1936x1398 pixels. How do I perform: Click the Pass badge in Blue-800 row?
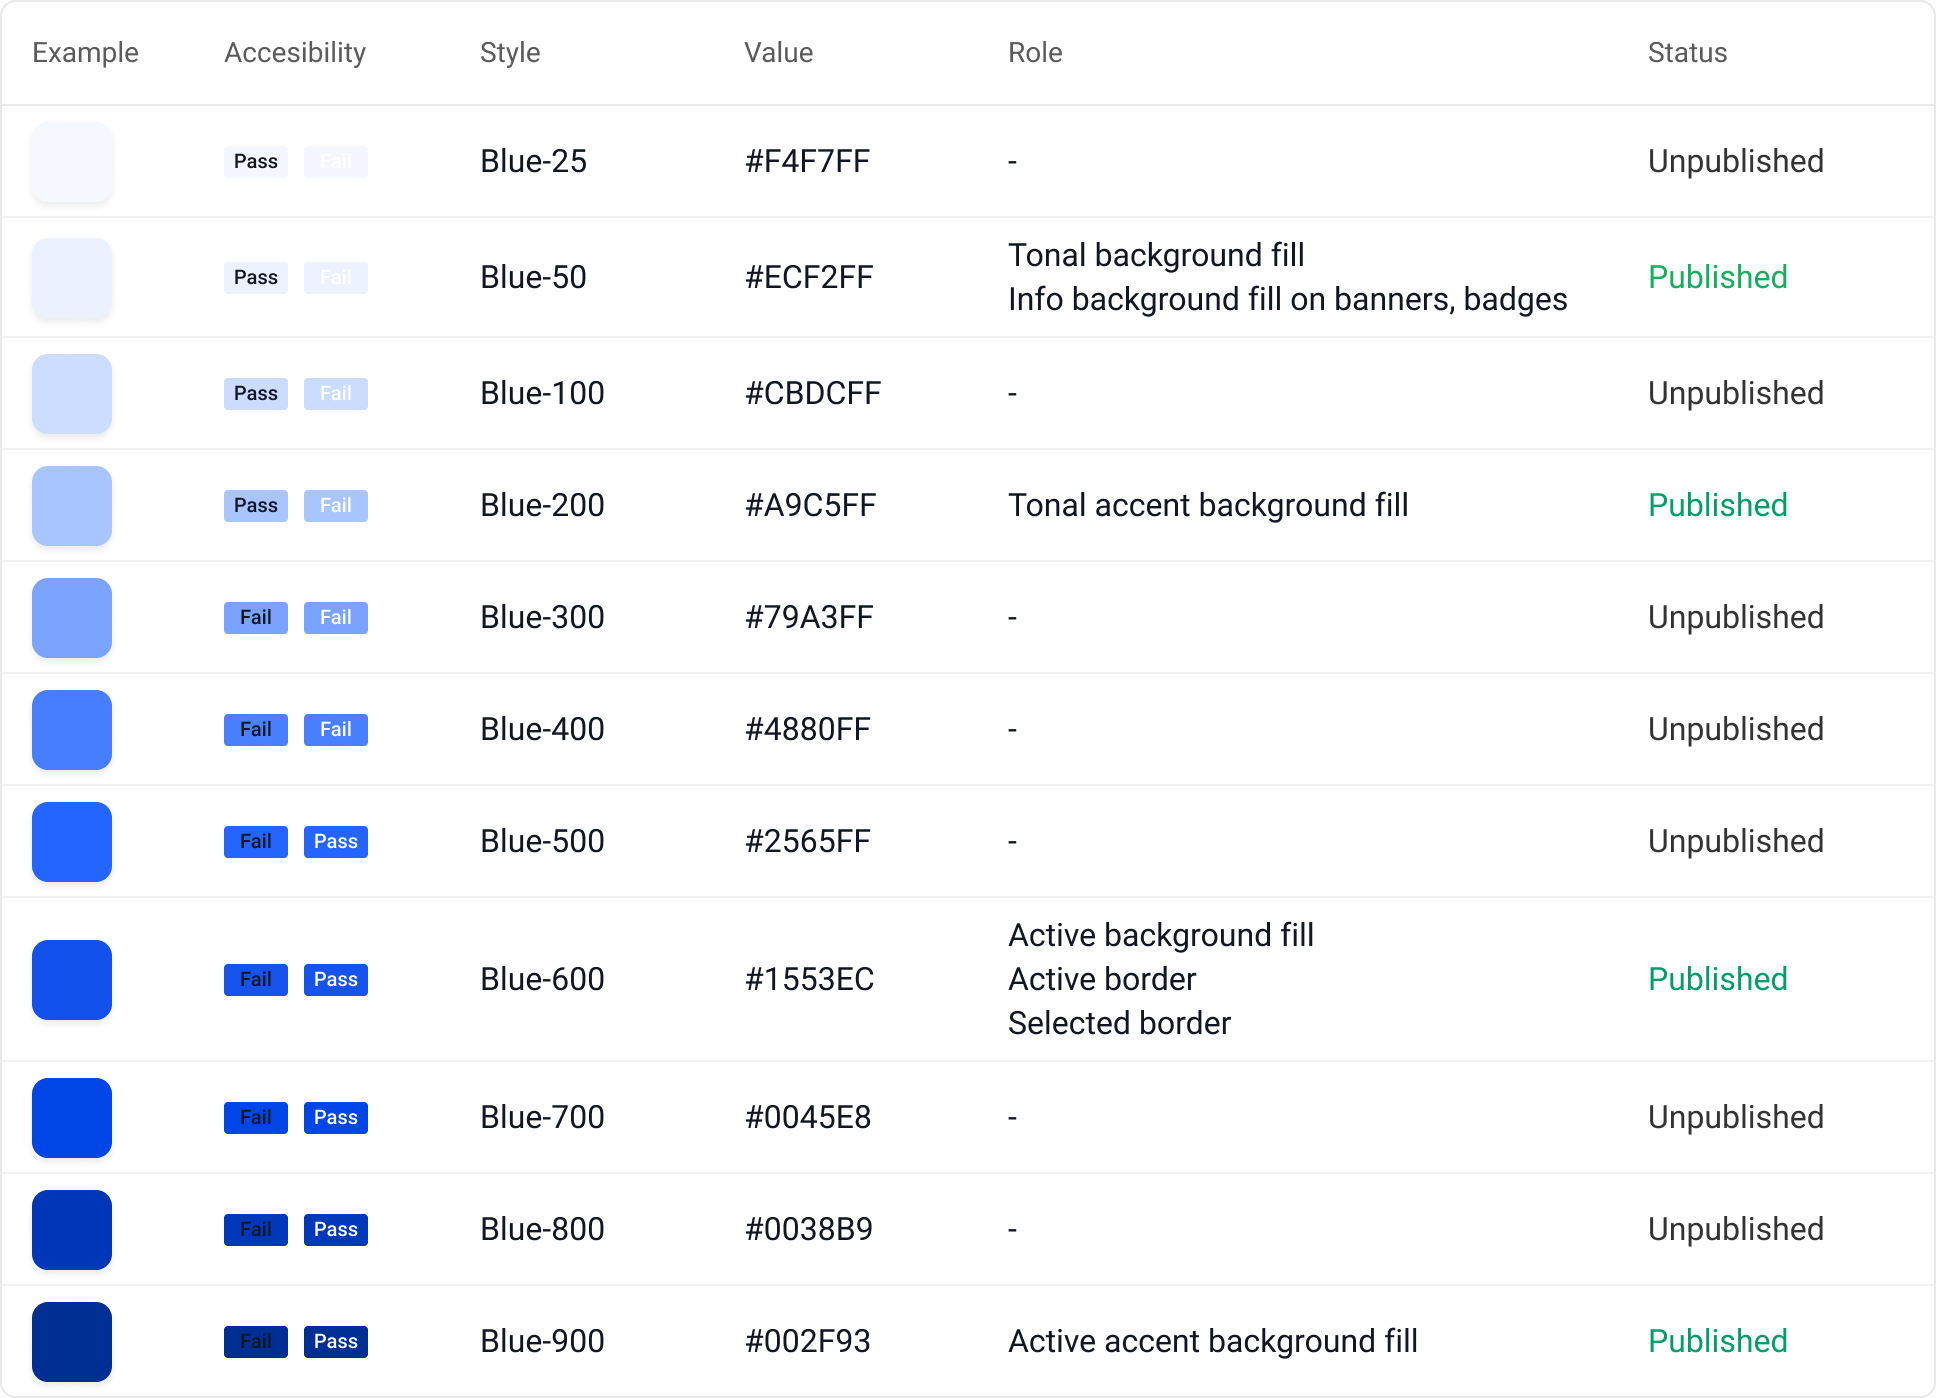point(336,1230)
